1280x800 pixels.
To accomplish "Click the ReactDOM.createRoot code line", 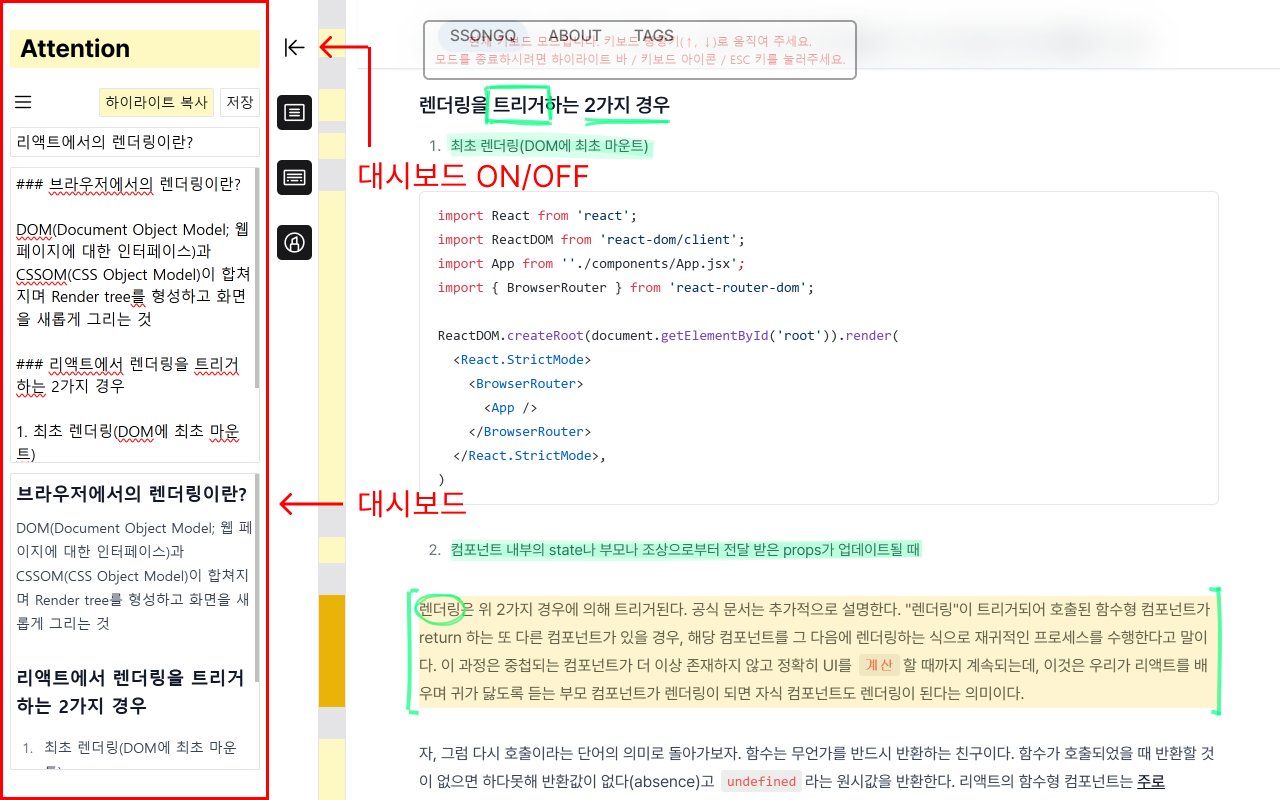I will (x=668, y=335).
